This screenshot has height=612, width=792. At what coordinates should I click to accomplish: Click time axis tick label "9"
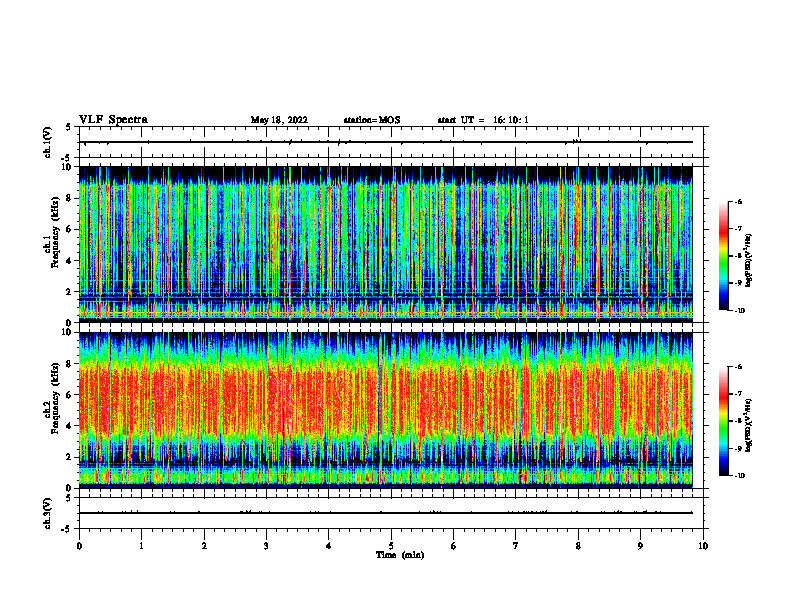[641, 546]
